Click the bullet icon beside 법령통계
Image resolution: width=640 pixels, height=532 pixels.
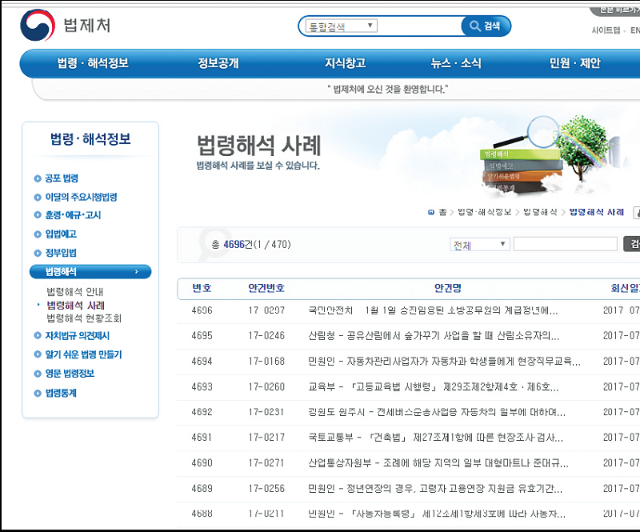click(x=37, y=393)
